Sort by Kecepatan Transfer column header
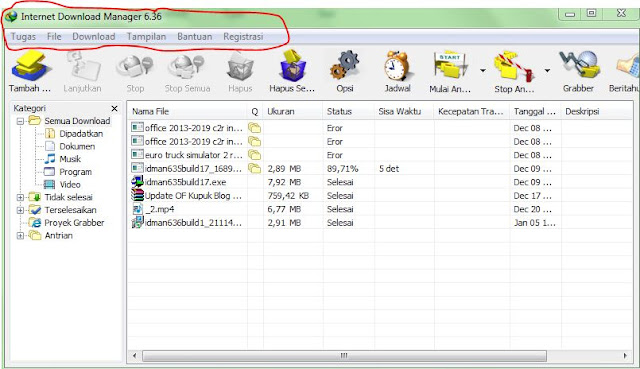Image resolution: width=640 pixels, height=369 pixels. coord(472,111)
